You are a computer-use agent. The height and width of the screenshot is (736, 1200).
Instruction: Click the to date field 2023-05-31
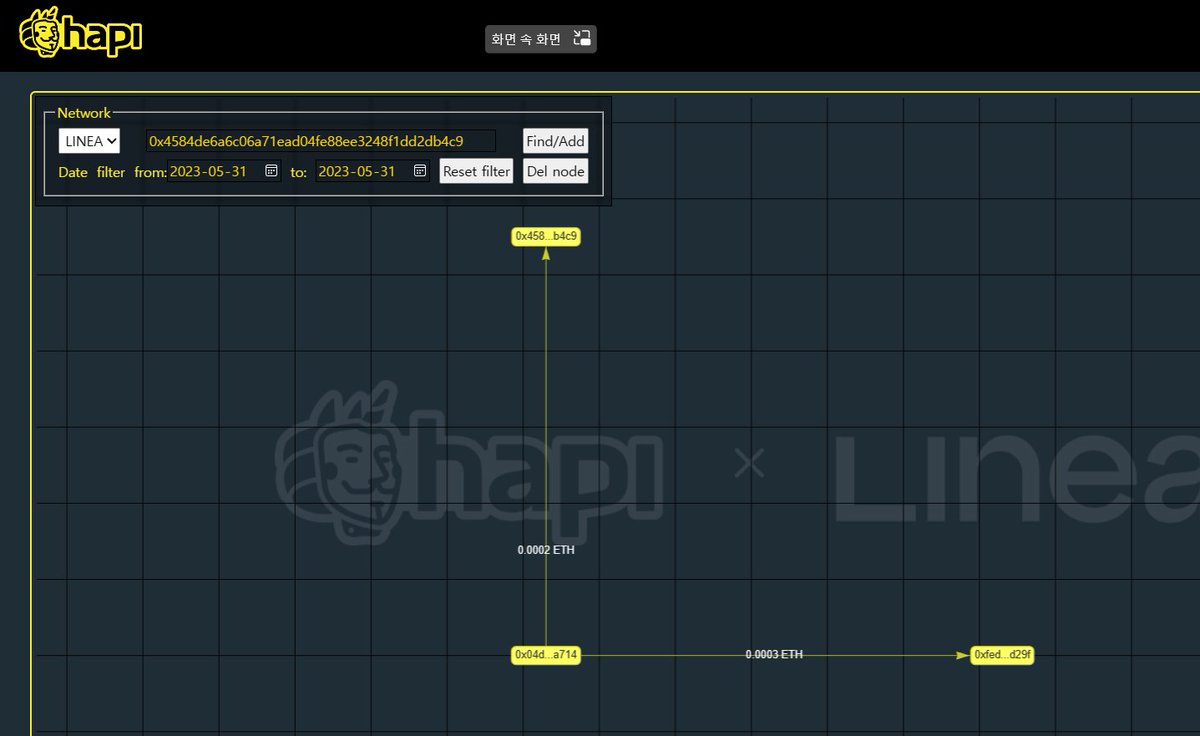pos(373,171)
